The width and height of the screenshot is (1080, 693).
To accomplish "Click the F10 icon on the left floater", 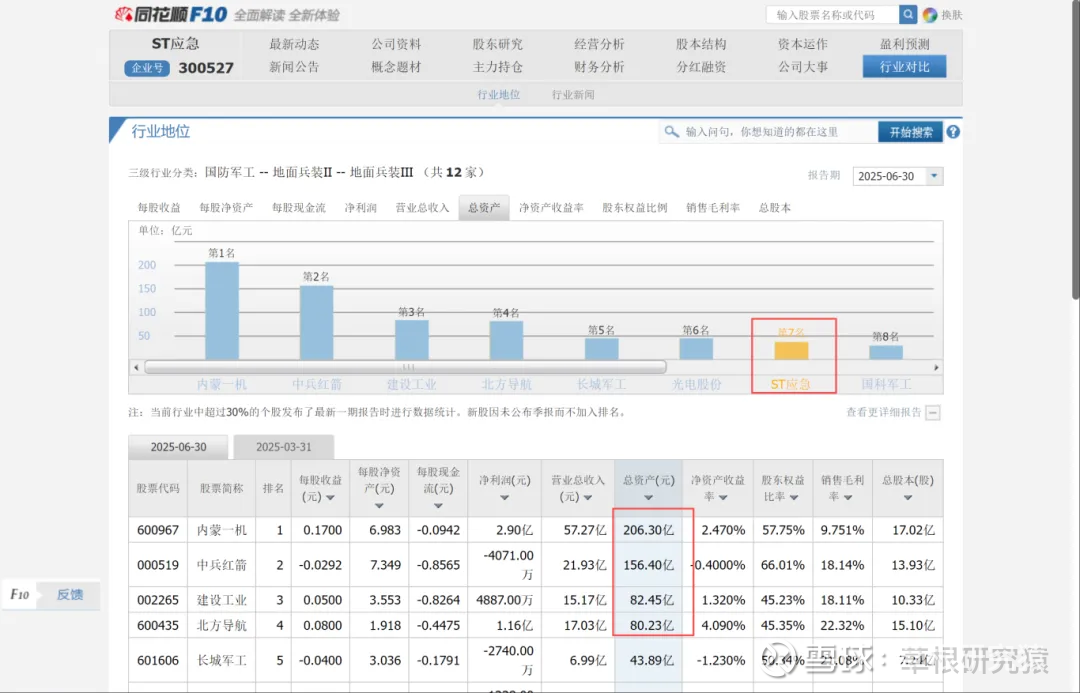I will (x=20, y=594).
